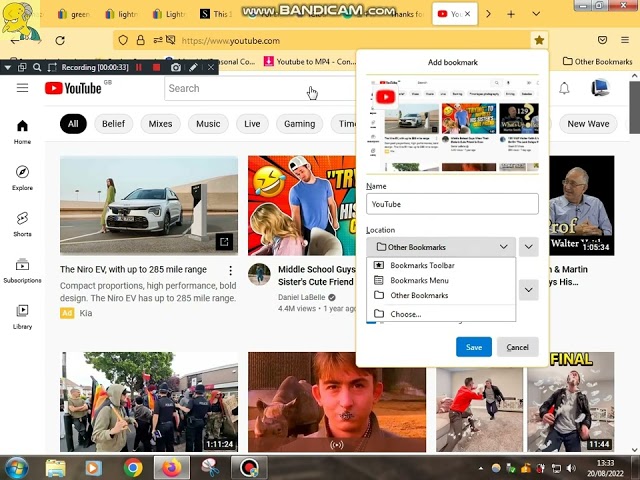
Task: Select Bookmarks Toolbar from location list
Action: [441, 265]
